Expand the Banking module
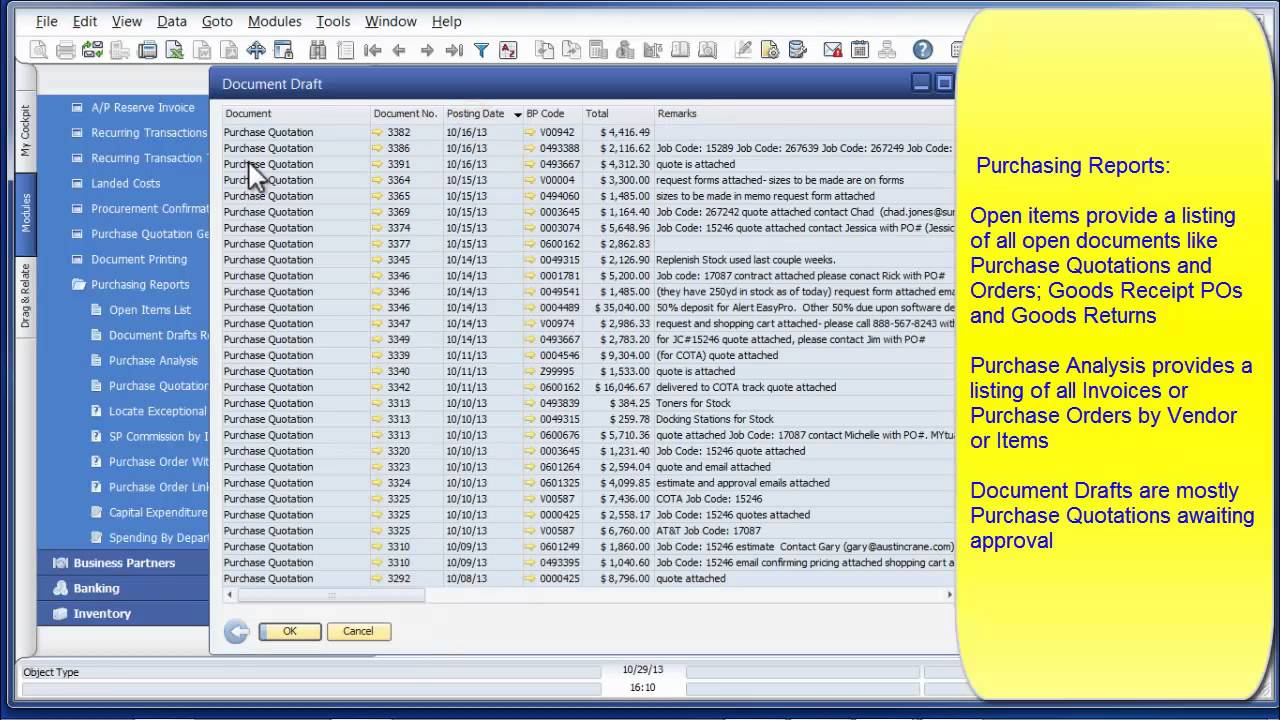This screenshot has width=1280, height=720. (96, 588)
